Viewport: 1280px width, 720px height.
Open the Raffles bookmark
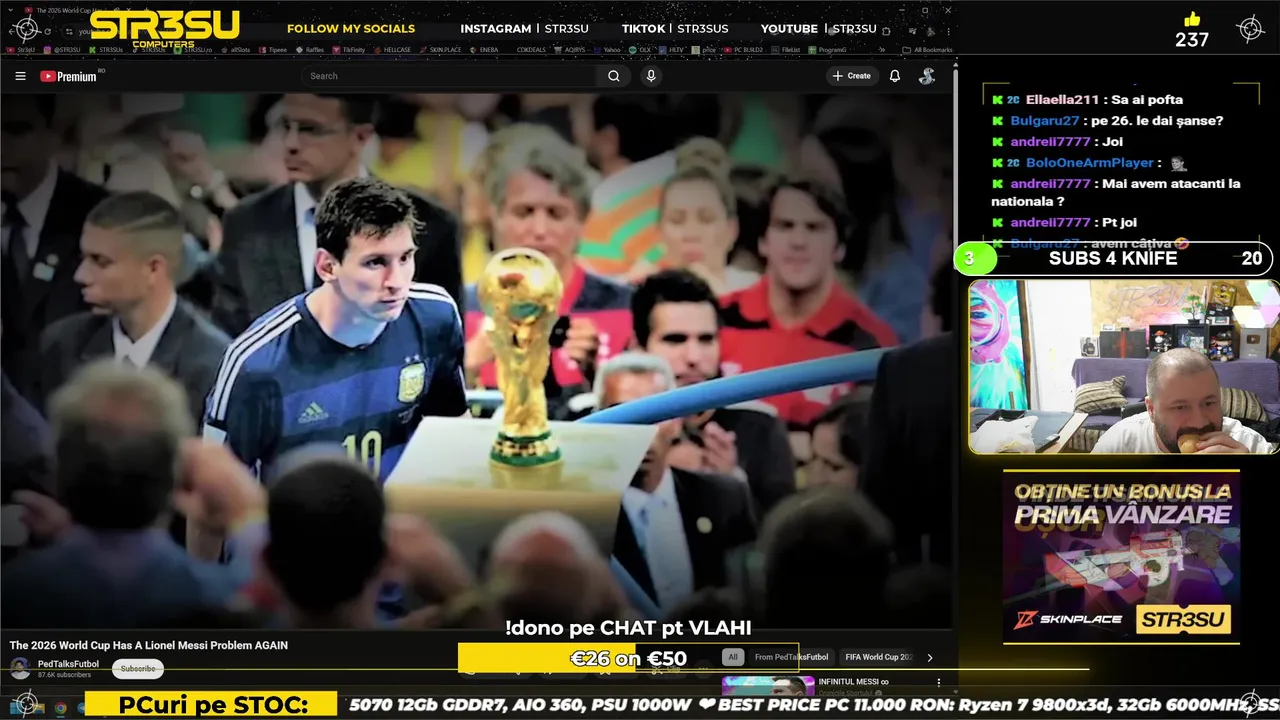[310, 50]
